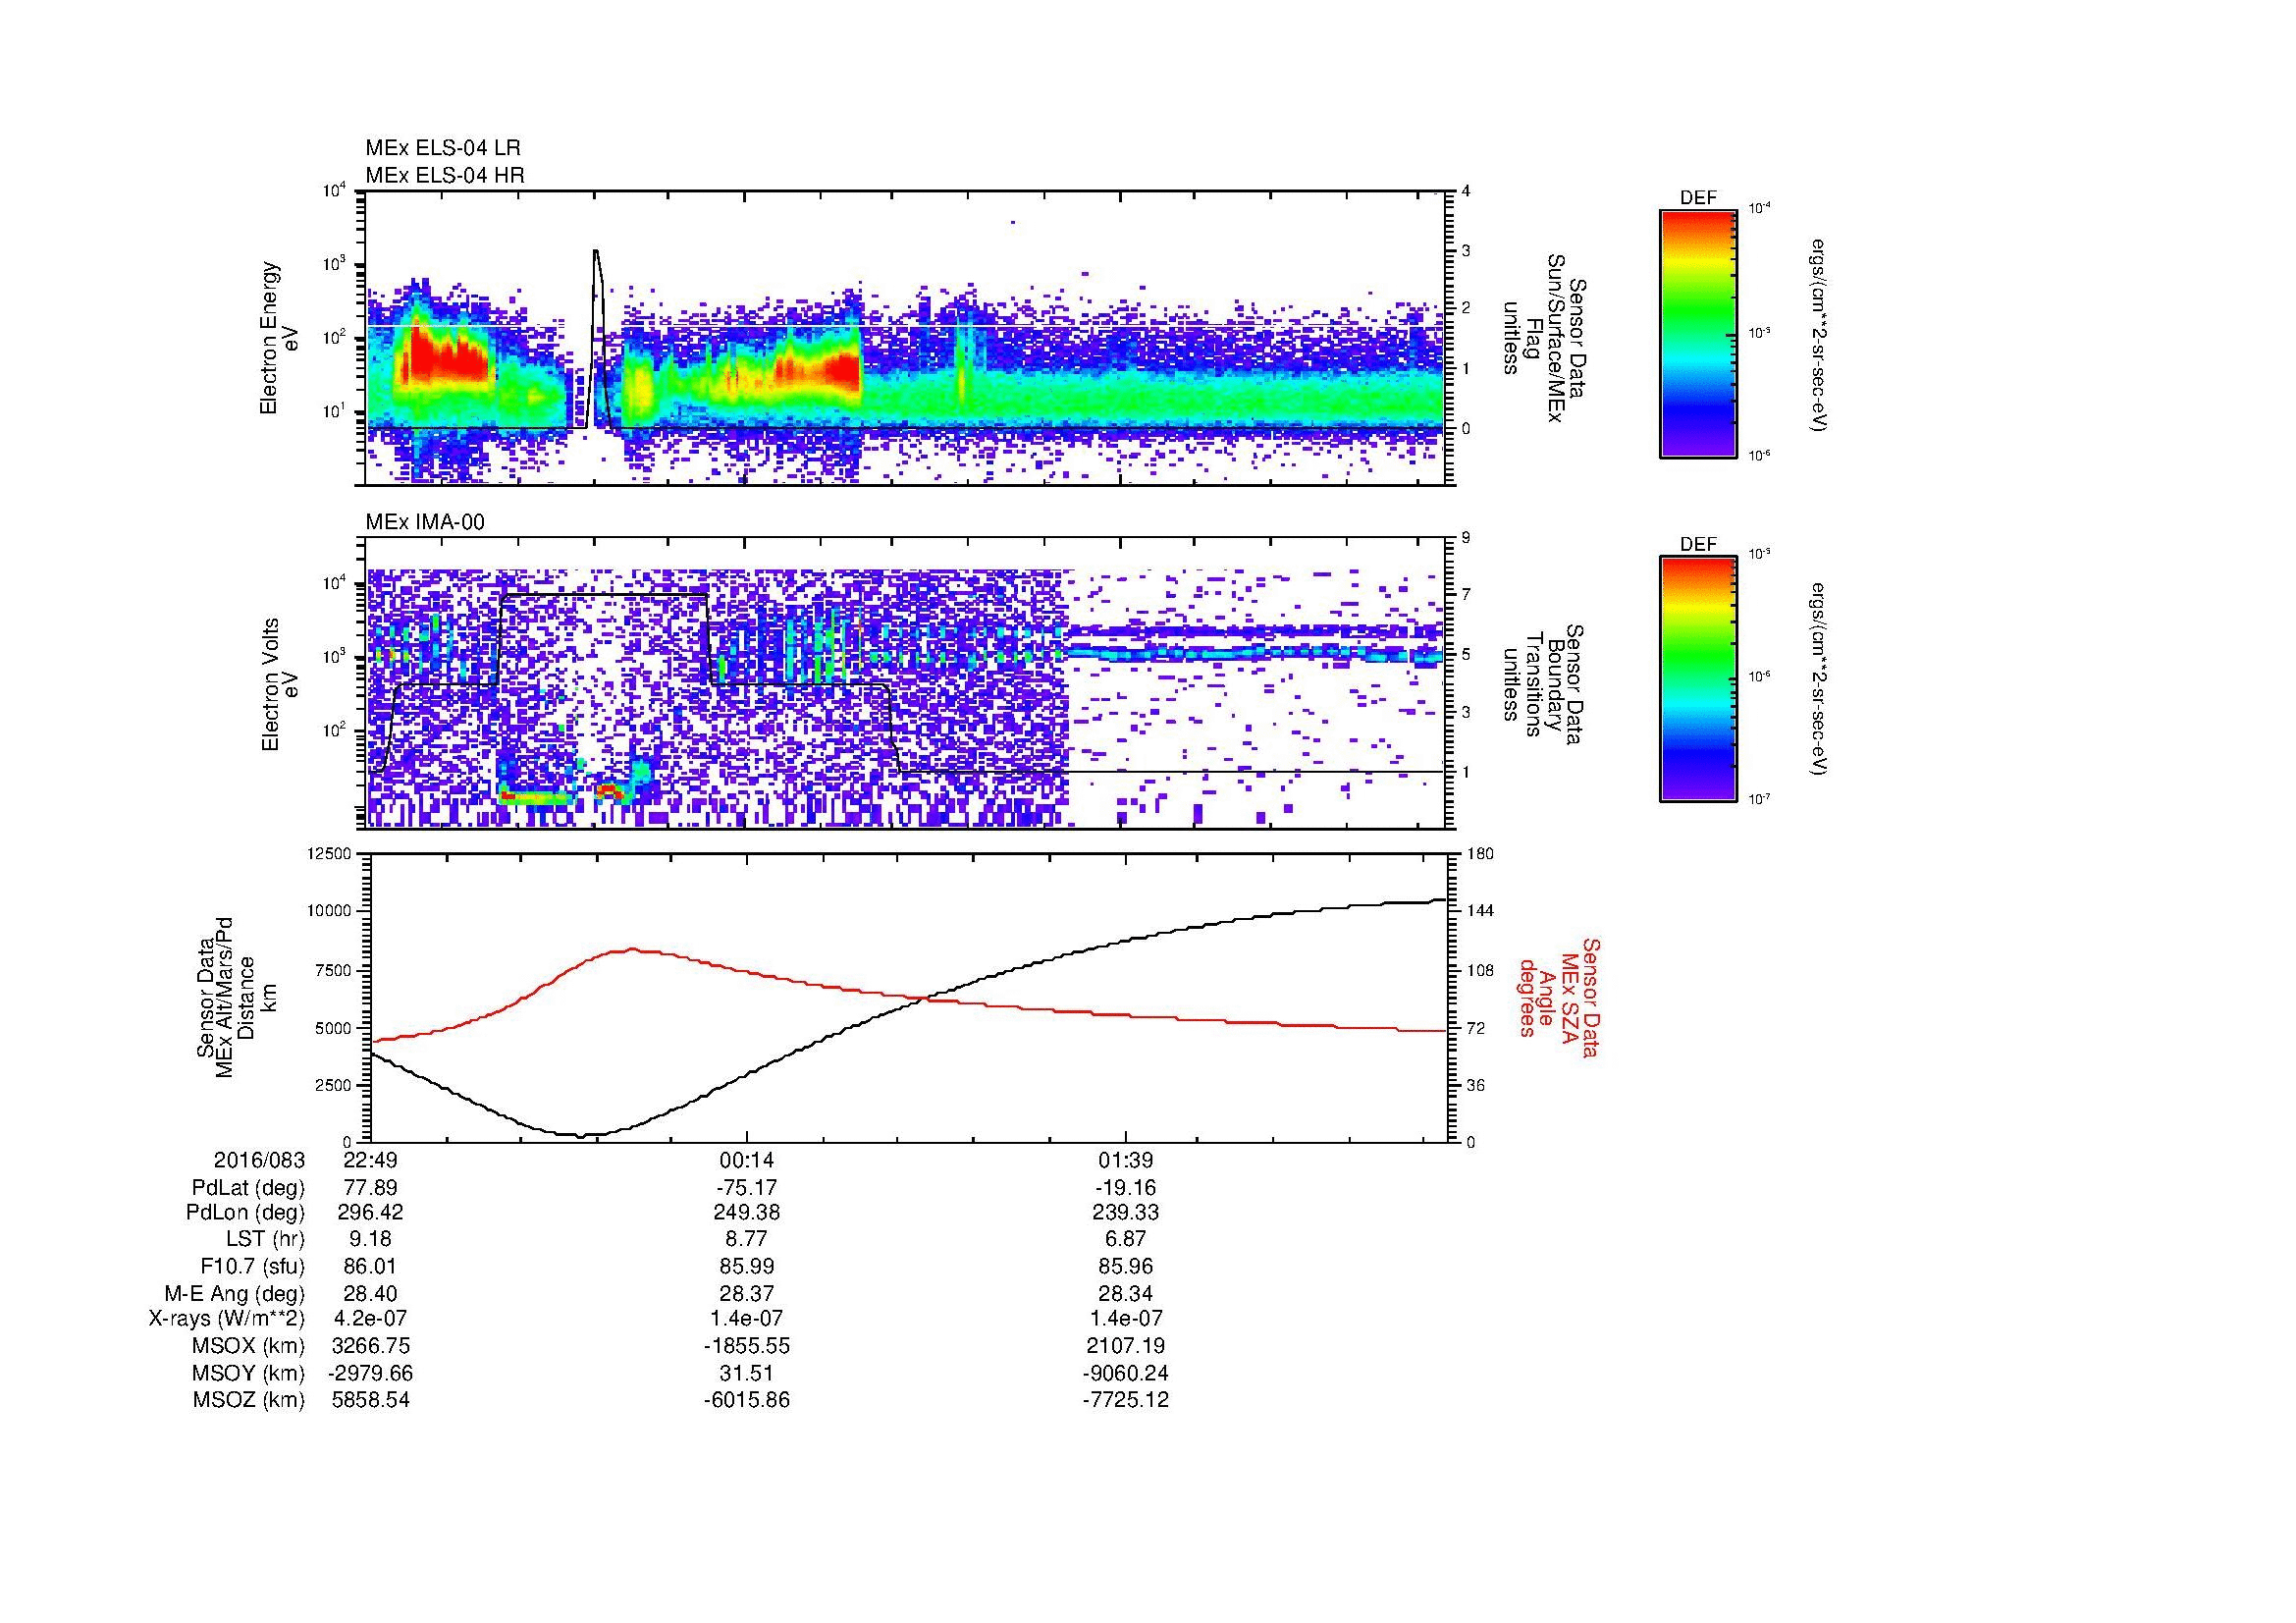This screenshot has width=2296, height=1623.
Task: Click MSOY value -9060.24
Action: [x=1126, y=1373]
